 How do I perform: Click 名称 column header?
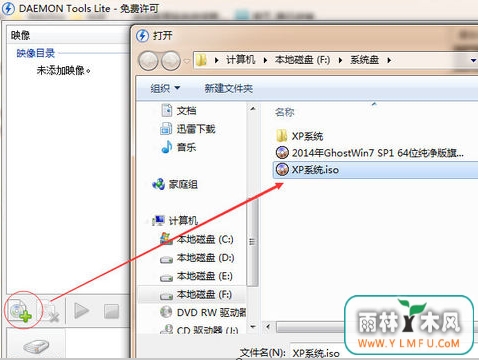pyautogui.click(x=285, y=112)
